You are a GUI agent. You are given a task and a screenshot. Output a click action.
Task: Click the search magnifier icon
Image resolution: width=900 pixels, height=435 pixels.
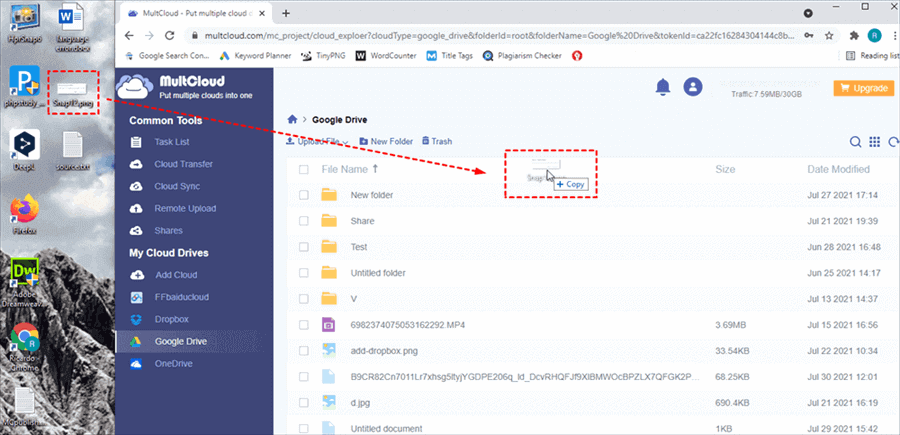pyautogui.click(x=855, y=142)
